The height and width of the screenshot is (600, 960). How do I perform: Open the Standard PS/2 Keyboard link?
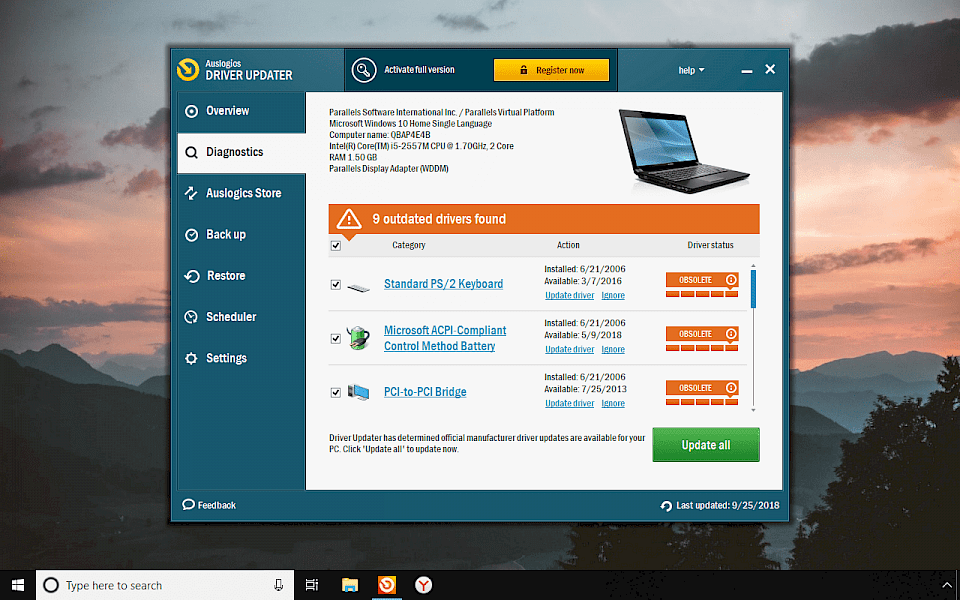point(443,284)
